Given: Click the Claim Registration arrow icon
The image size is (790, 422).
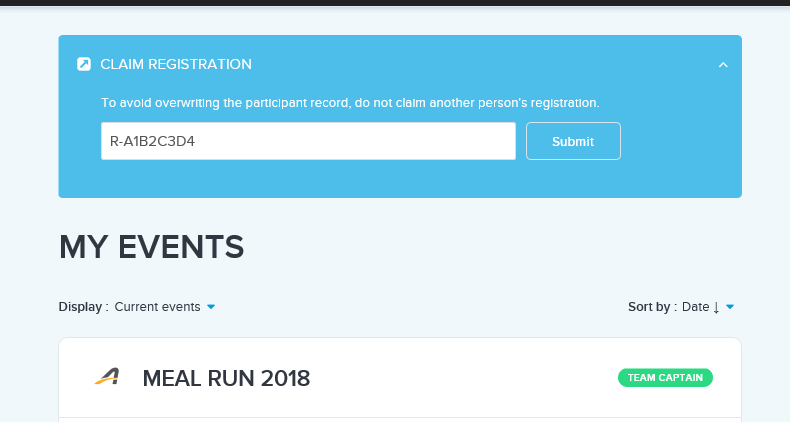Looking at the screenshot, I should (x=84, y=64).
